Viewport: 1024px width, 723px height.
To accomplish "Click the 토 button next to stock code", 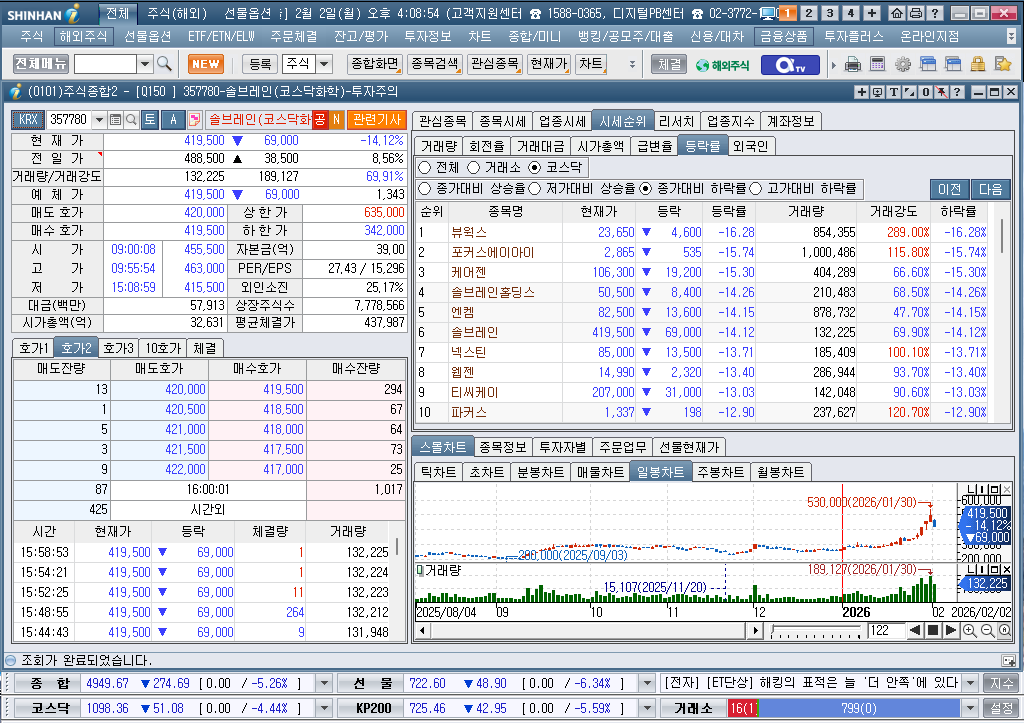I will tap(150, 120).
